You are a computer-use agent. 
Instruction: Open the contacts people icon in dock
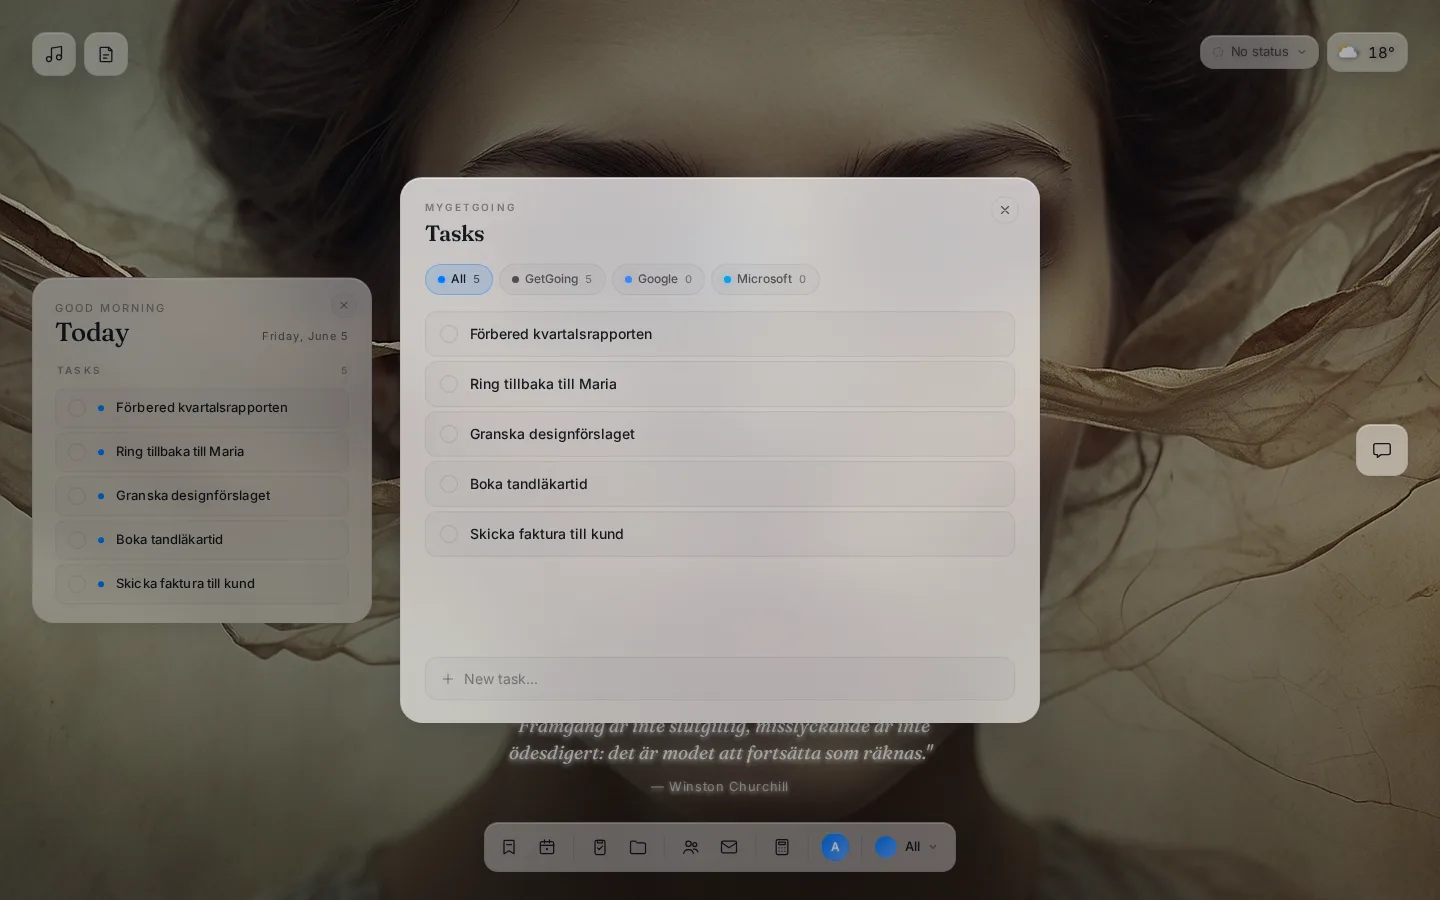point(691,847)
